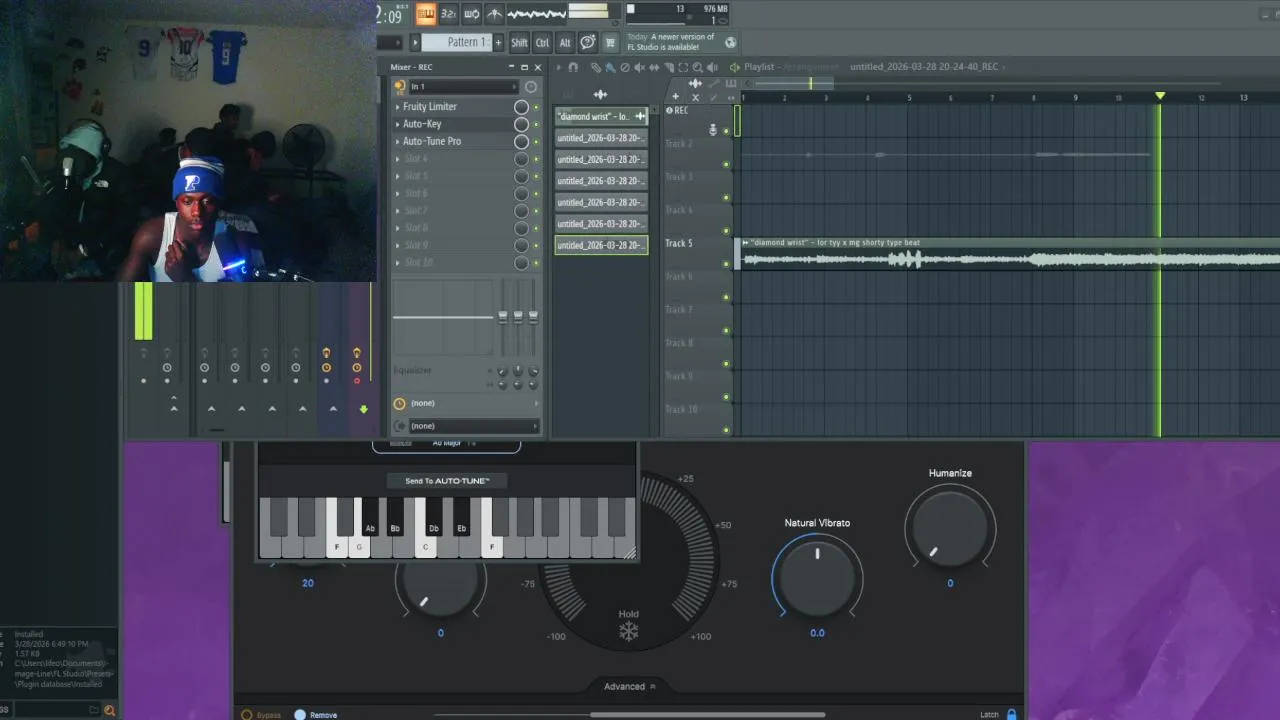Open the shopping cart content library icon

(x=611, y=43)
